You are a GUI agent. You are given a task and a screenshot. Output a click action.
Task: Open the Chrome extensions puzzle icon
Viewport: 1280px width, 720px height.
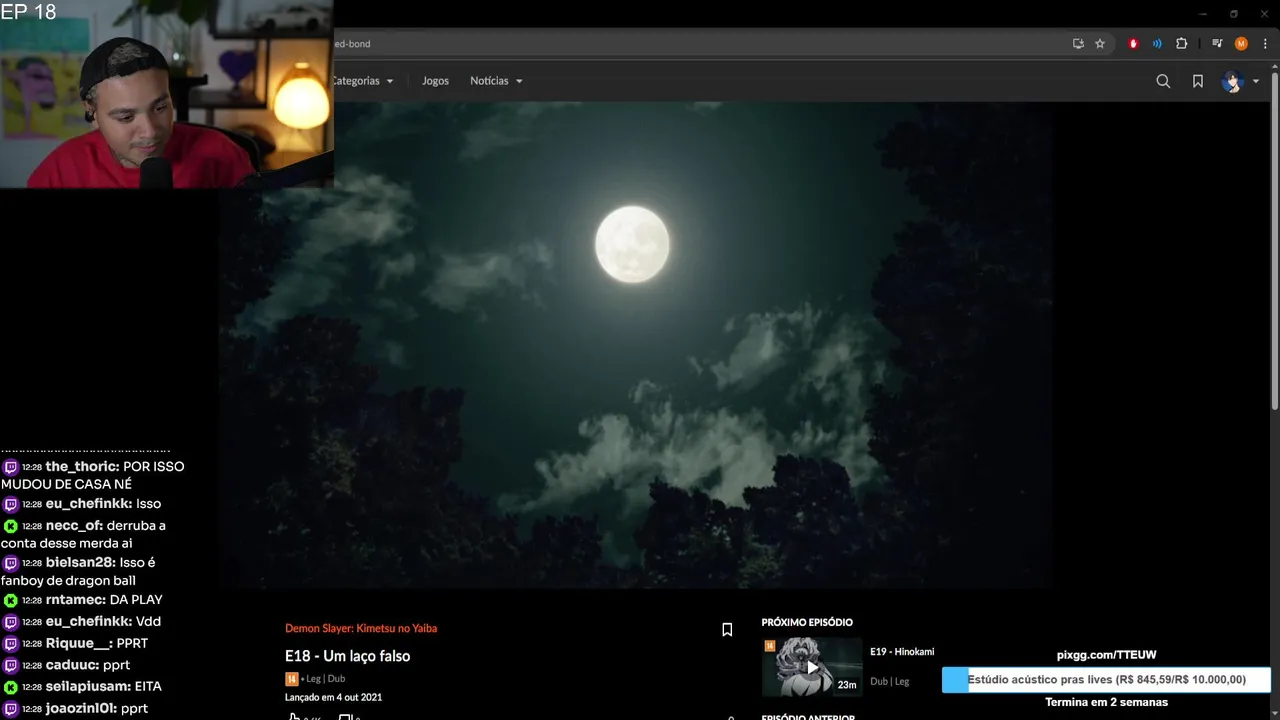coord(1181,44)
